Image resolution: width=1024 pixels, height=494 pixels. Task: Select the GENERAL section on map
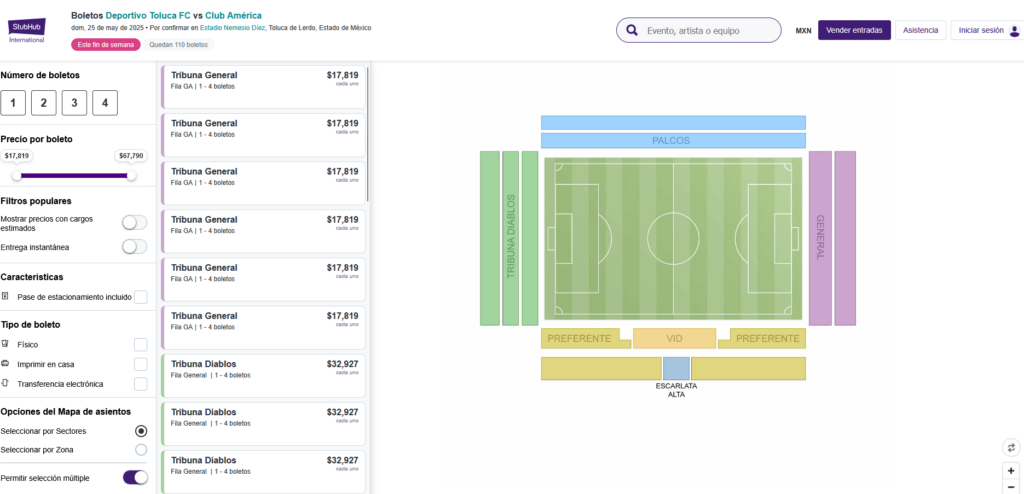820,238
